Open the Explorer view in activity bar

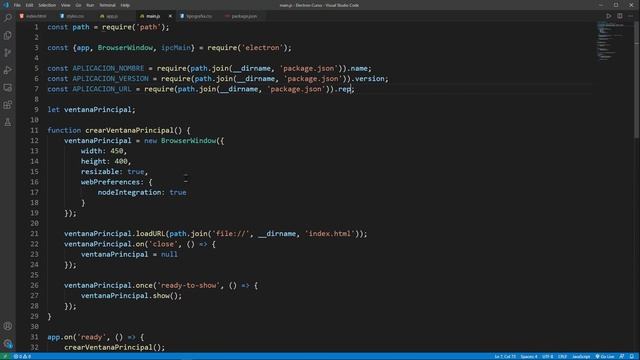(x=8, y=36)
